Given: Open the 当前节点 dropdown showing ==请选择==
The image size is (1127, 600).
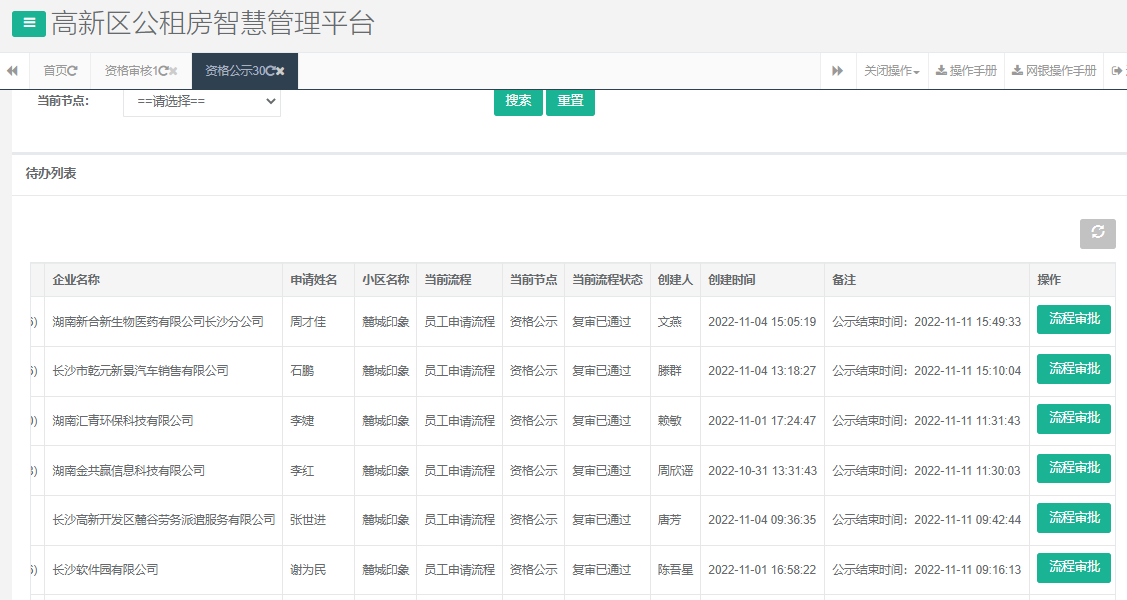Looking at the screenshot, I should coord(200,102).
